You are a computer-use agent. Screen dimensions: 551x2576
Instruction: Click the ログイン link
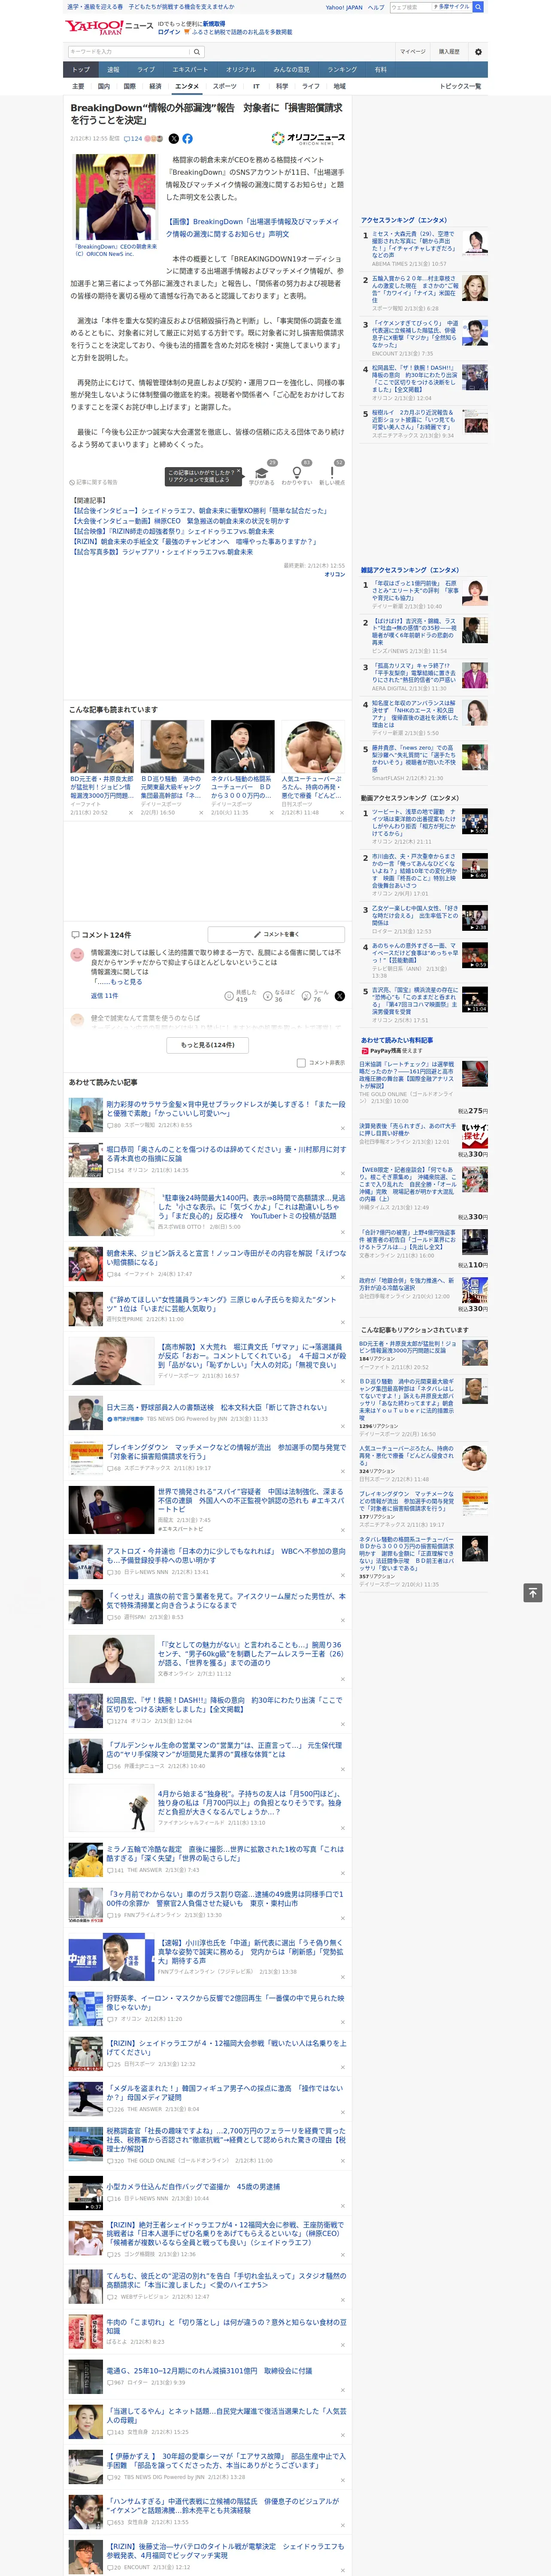pyautogui.click(x=169, y=32)
